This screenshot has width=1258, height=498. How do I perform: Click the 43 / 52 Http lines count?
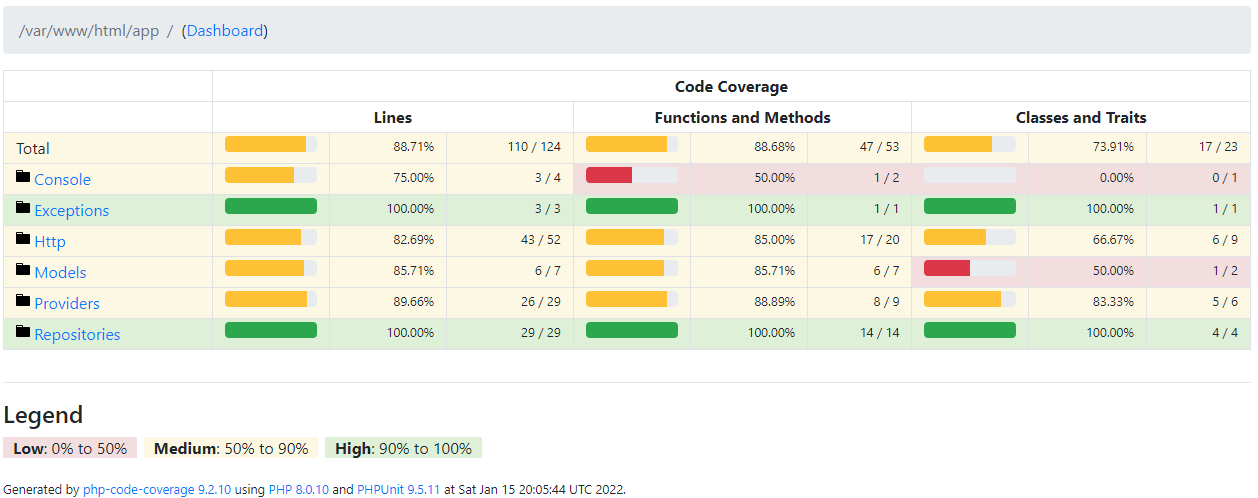(541, 240)
